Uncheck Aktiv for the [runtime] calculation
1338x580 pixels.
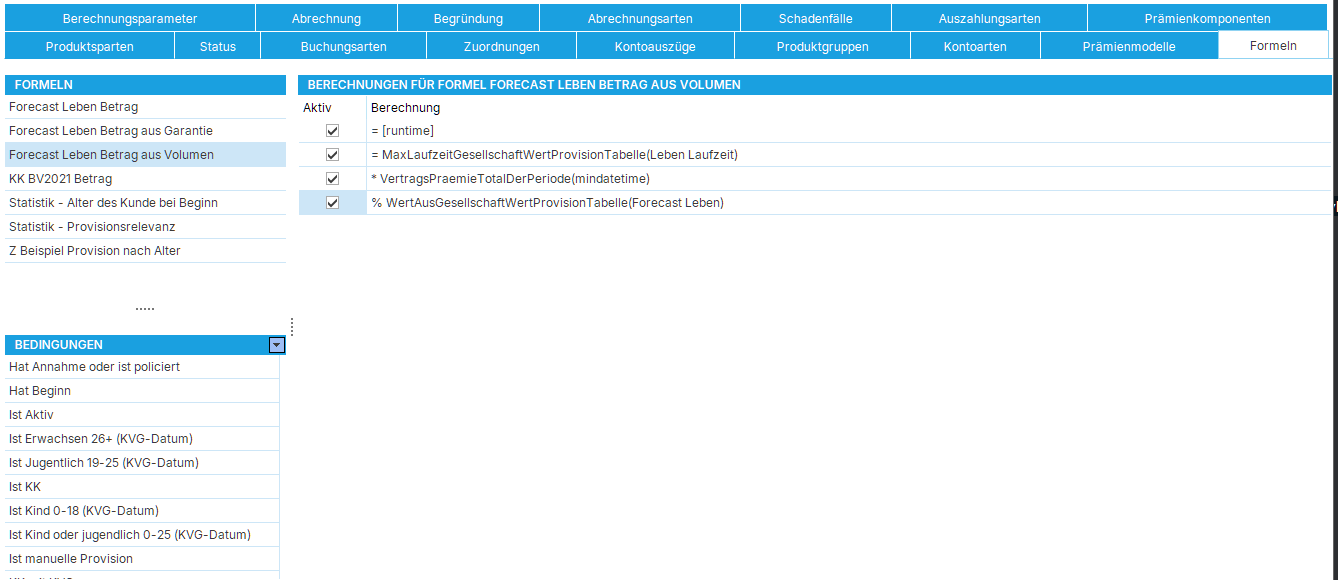coord(332,131)
